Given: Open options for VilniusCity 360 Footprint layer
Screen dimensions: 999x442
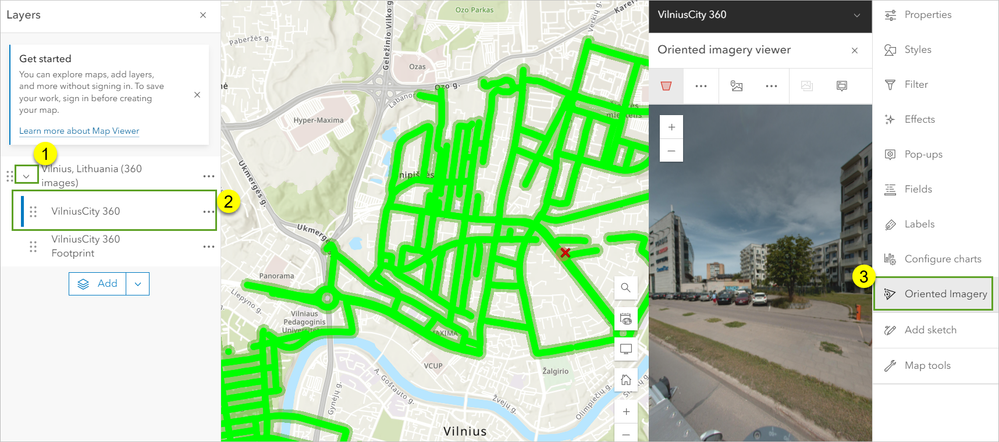Looking at the screenshot, I should 208,246.
